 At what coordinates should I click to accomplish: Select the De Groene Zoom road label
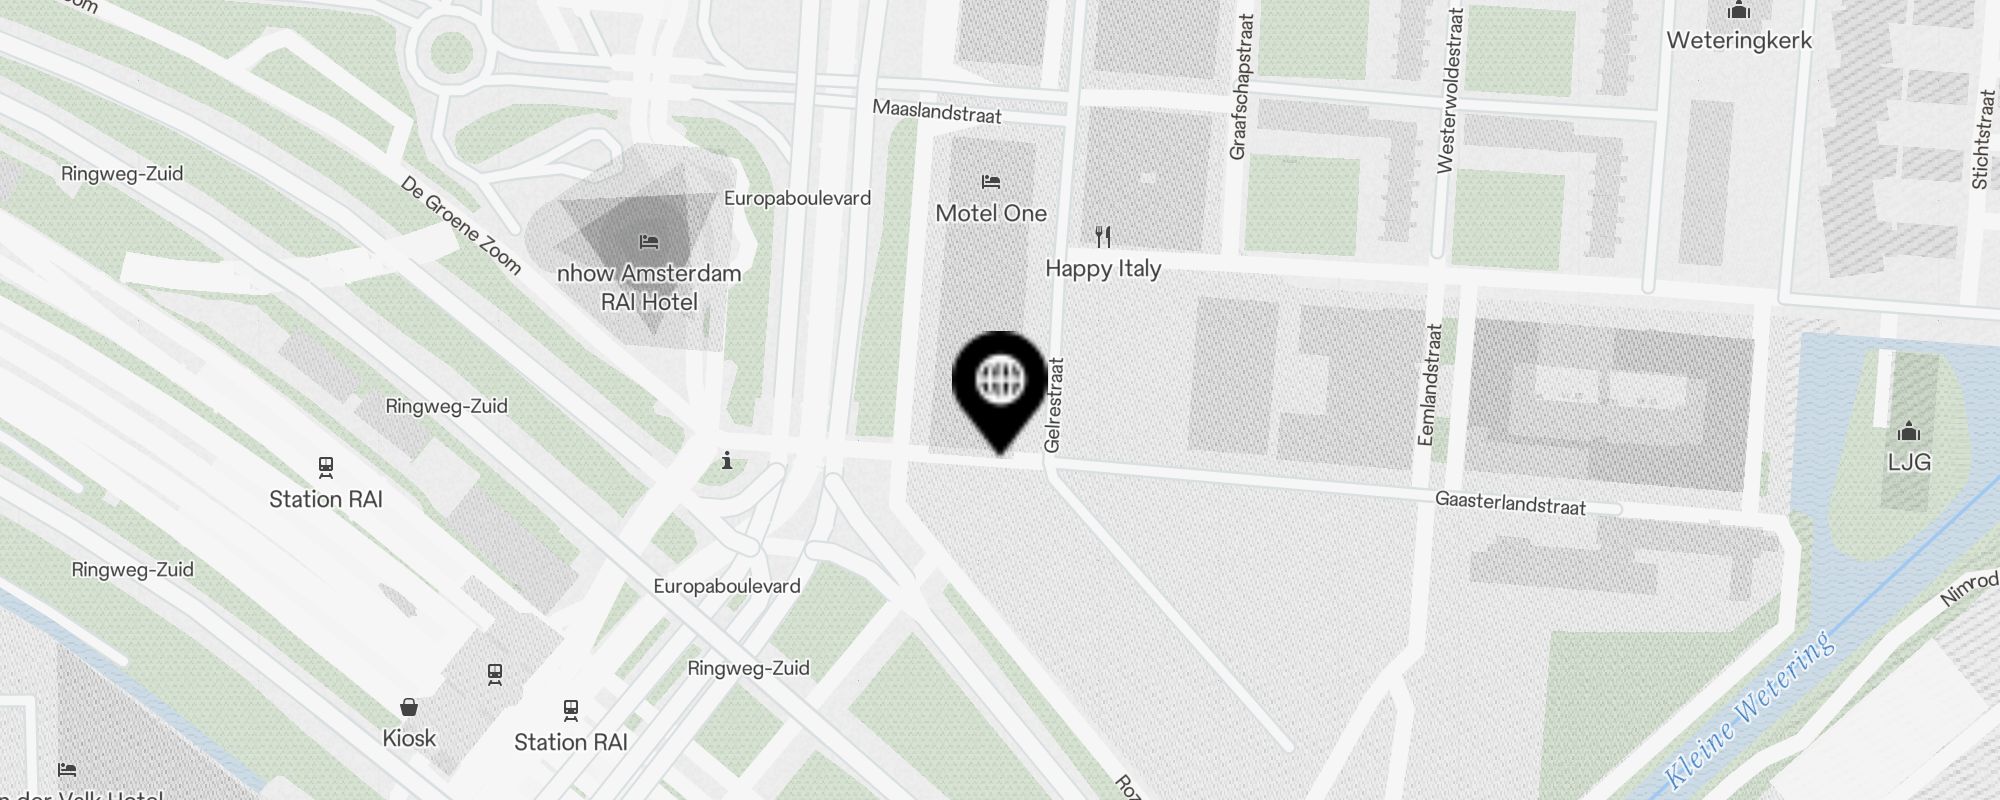(461, 226)
